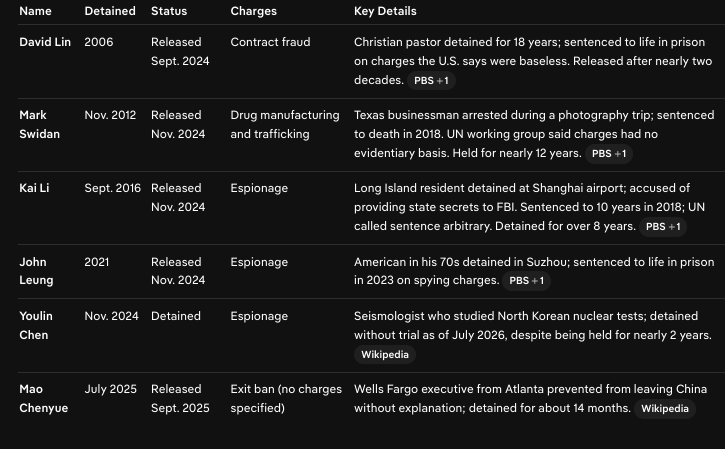Select the Kai Li name cell
725x449 pixels.
click(34, 188)
